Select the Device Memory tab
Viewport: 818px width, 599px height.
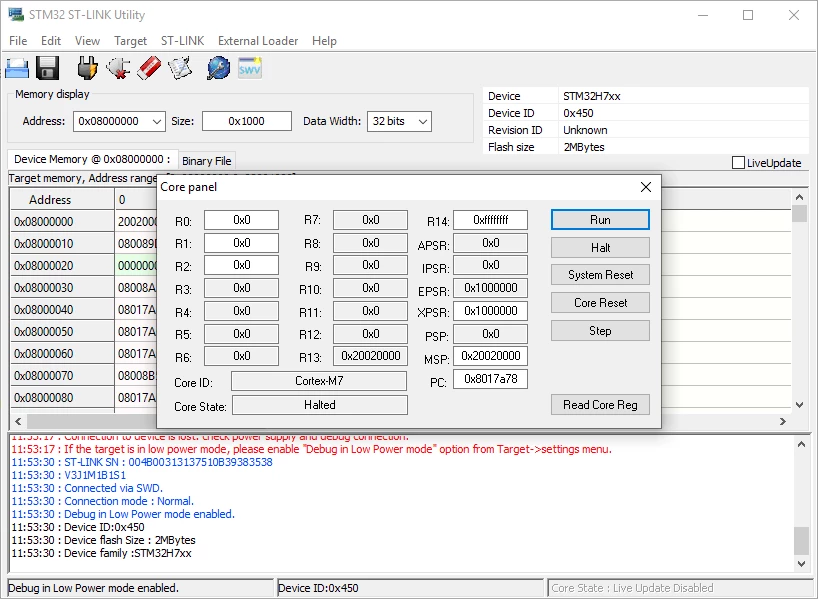92,159
